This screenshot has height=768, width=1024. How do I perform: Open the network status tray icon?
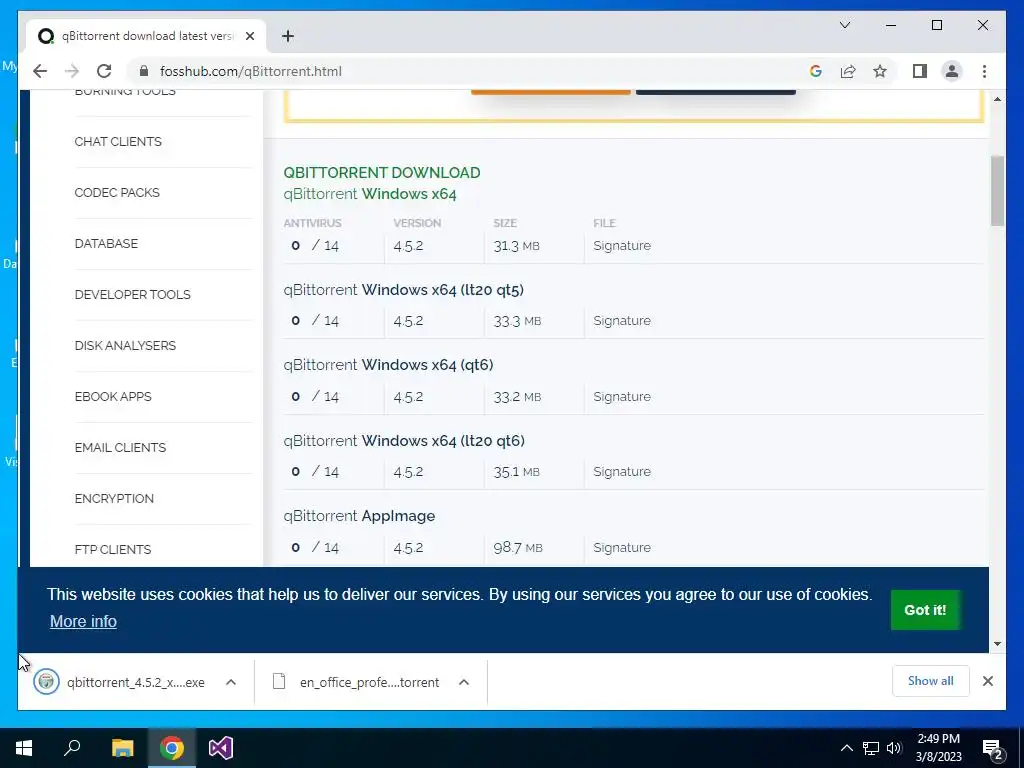click(x=871, y=748)
